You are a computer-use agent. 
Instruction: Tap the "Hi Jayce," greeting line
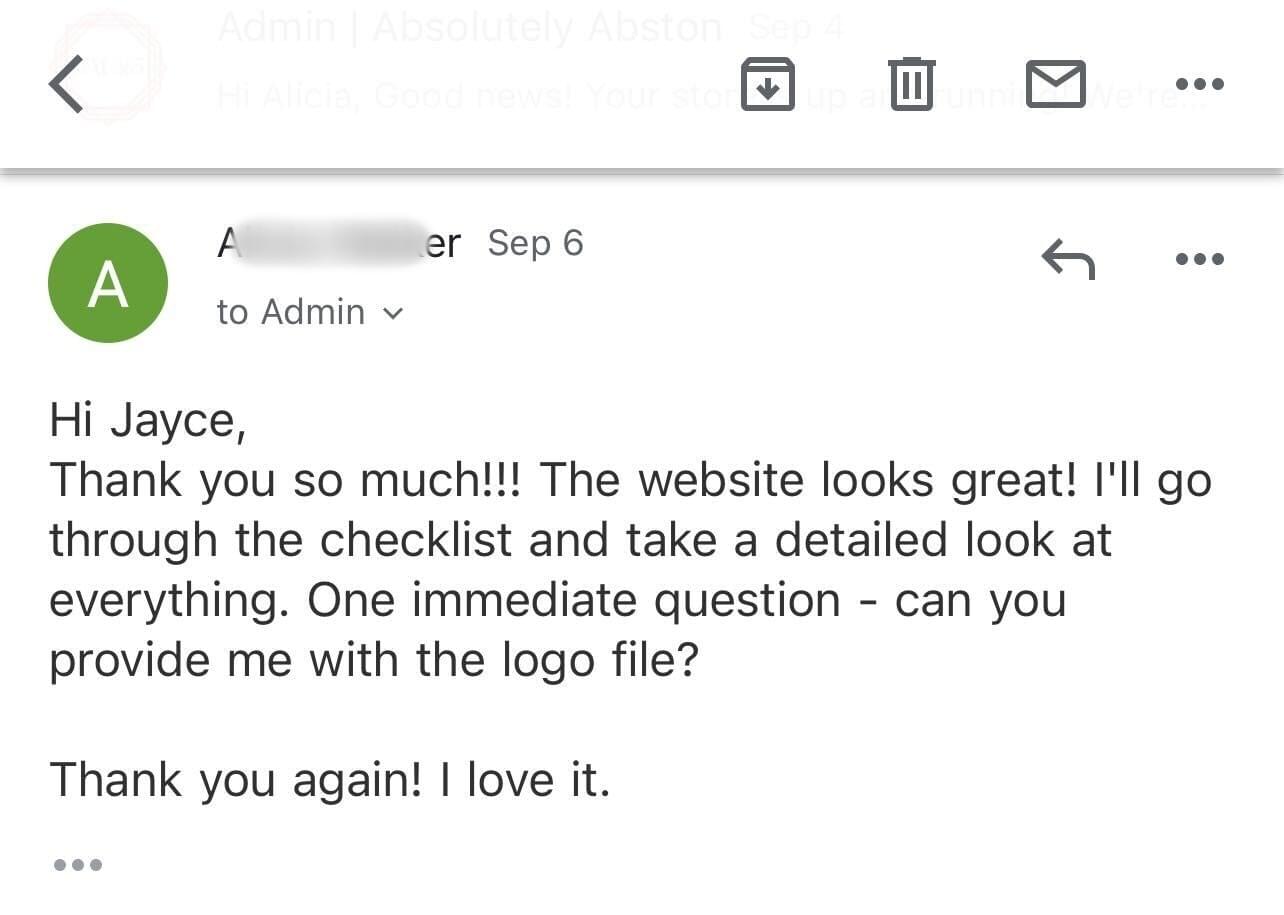pyautogui.click(x=148, y=421)
